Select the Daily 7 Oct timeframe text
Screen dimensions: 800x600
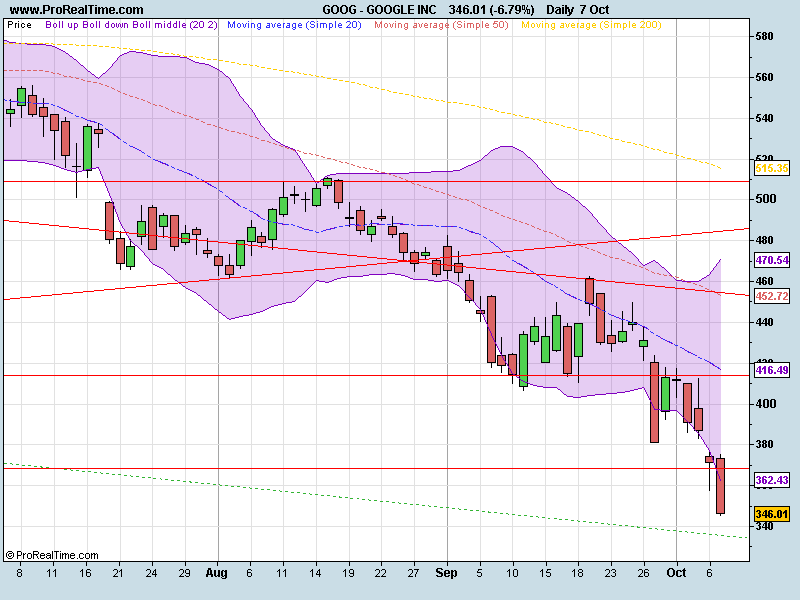point(578,10)
